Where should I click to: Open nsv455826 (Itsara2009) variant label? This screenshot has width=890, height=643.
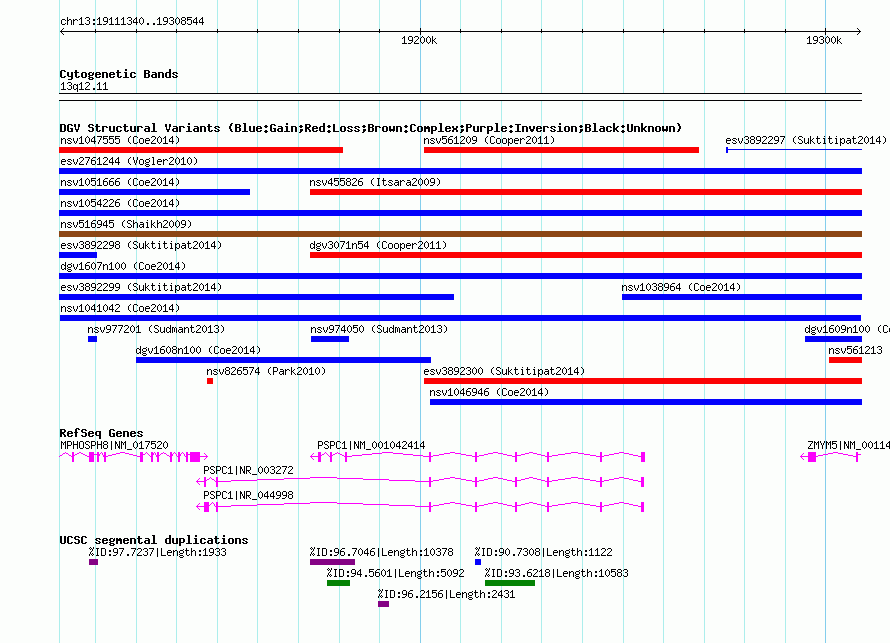(375, 182)
